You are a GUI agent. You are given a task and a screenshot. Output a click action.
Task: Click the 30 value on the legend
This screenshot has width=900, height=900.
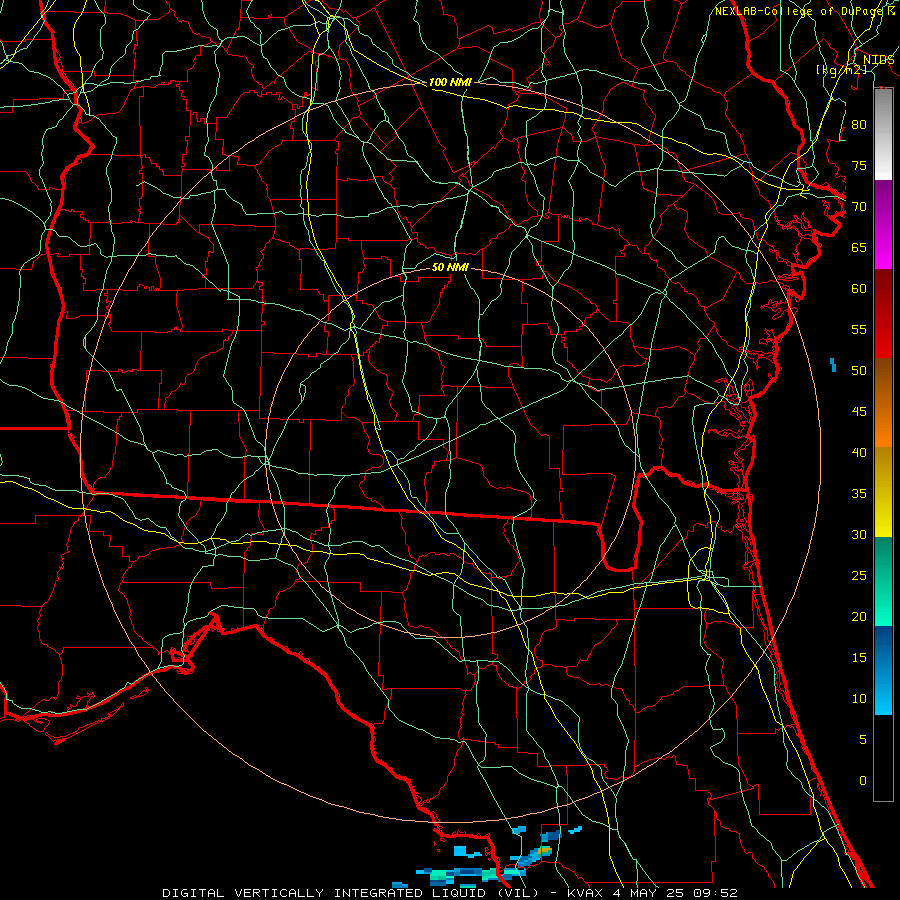859,535
